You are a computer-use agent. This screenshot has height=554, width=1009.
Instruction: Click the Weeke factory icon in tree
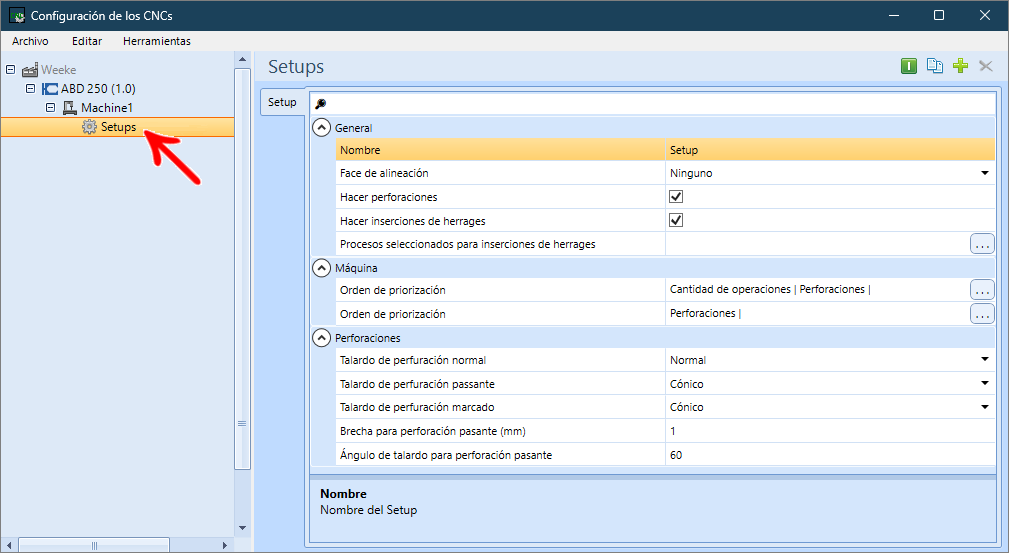[30, 69]
